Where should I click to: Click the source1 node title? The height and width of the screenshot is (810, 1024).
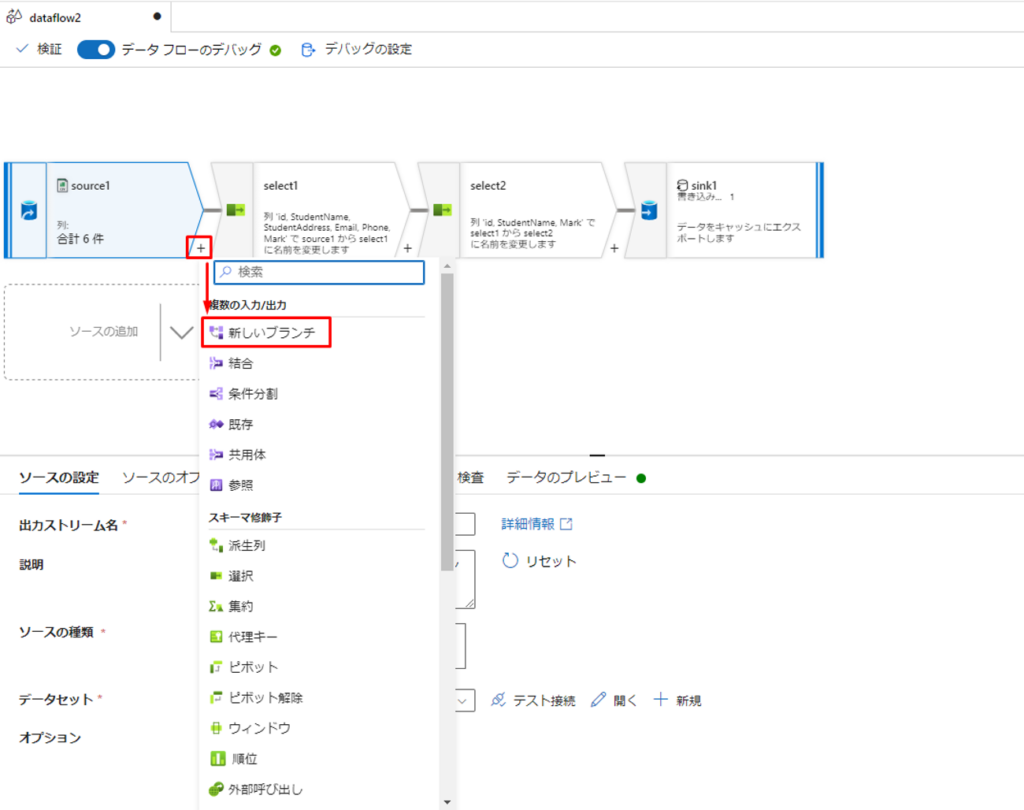90,186
